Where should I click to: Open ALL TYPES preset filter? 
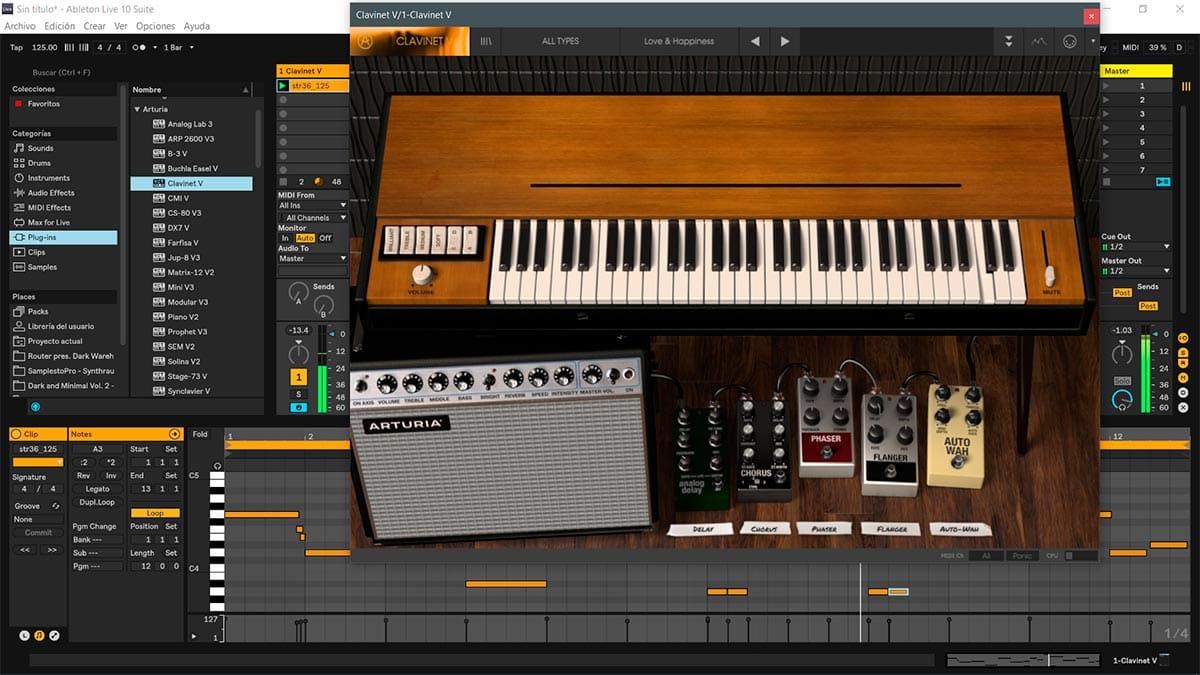(x=560, y=41)
